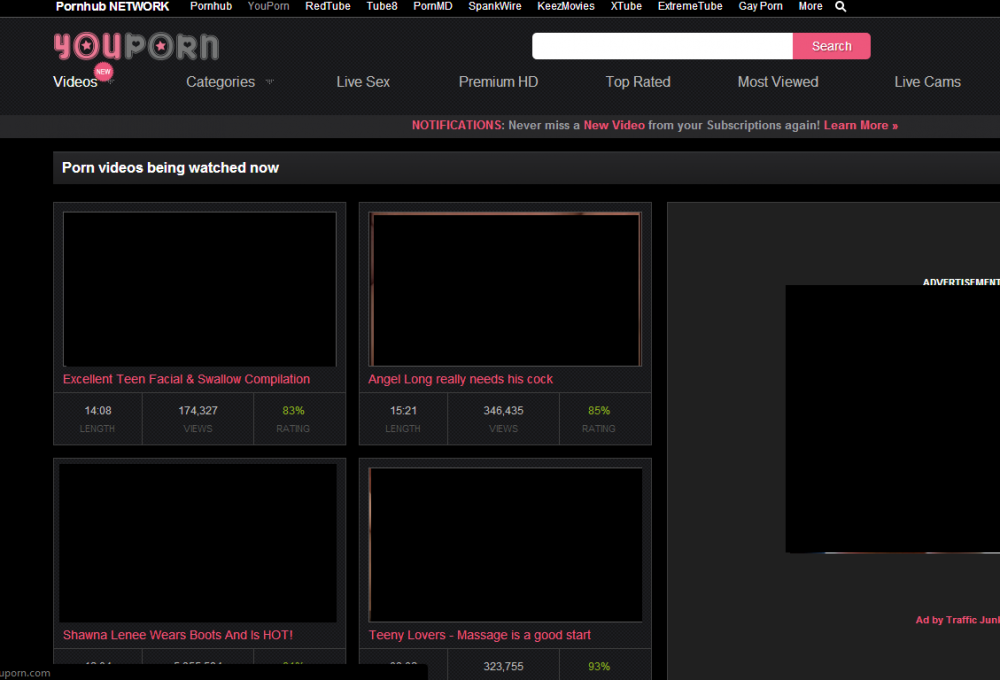Switch to the Most Viewed tab
The image size is (1000, 680).
(777, 82)
